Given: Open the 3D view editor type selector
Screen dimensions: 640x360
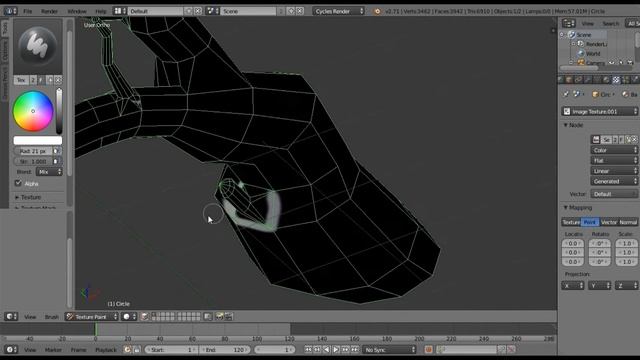Looking at the screenshot, I should (x=11, y=316).
